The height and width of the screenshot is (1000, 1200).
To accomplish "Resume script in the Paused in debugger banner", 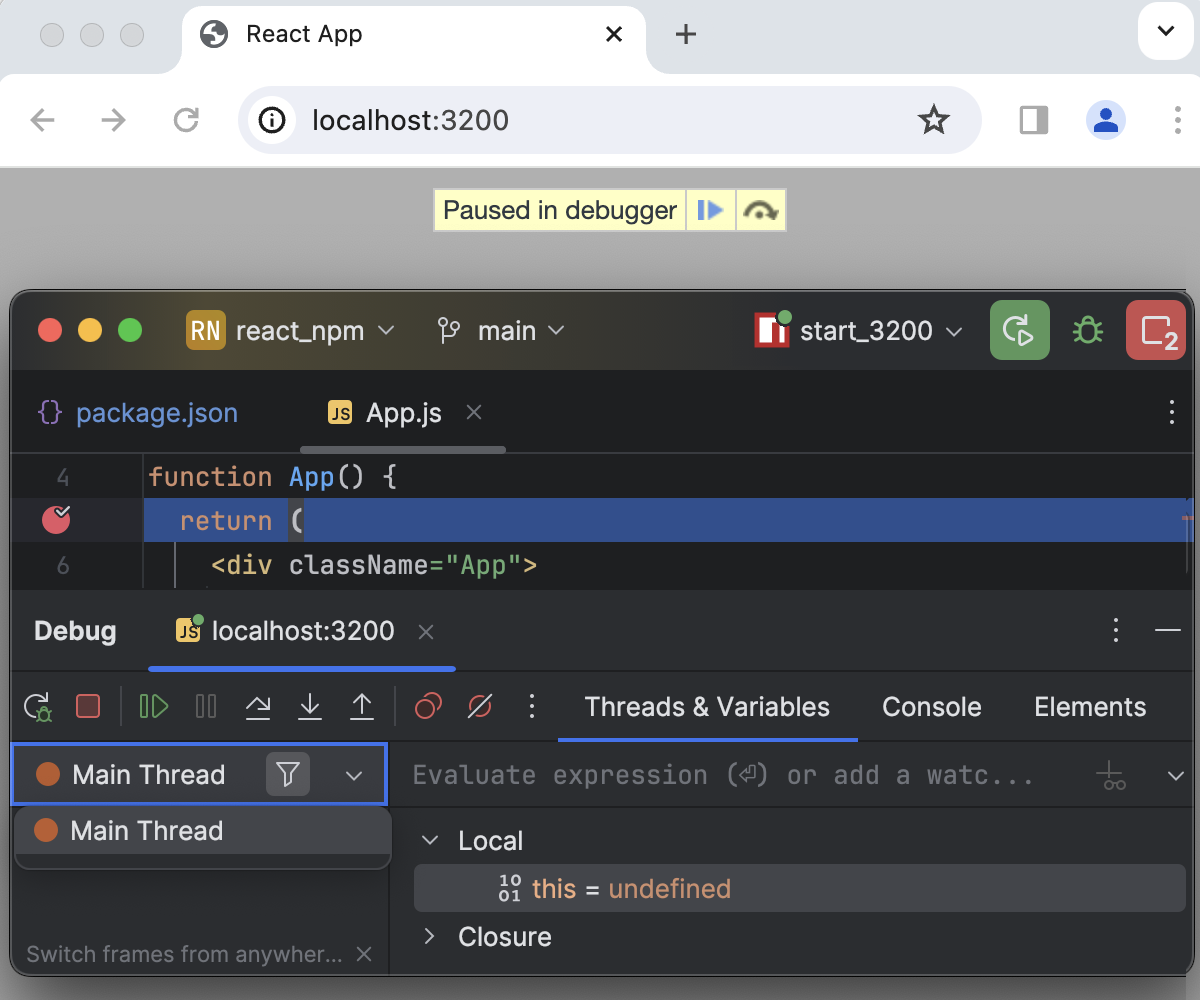I will [x=711, y=210].
